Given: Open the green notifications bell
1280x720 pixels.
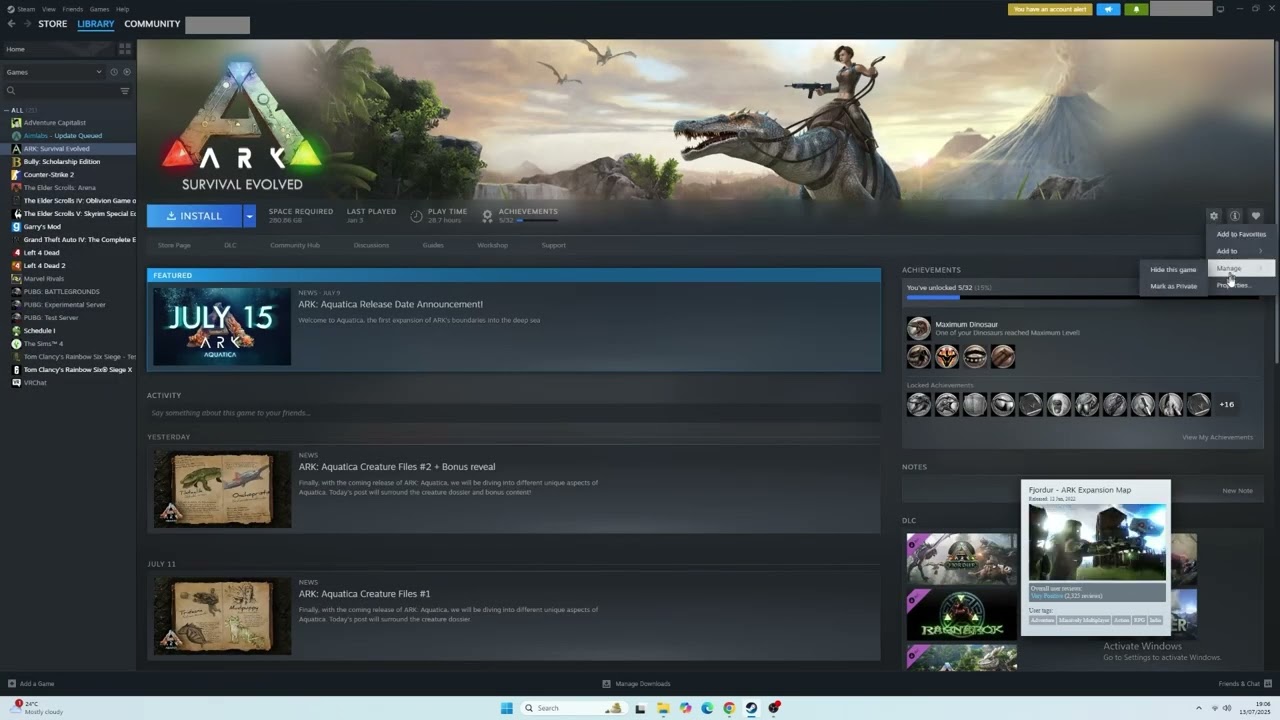Looking at the screenshot, I should coord(1136,9).
